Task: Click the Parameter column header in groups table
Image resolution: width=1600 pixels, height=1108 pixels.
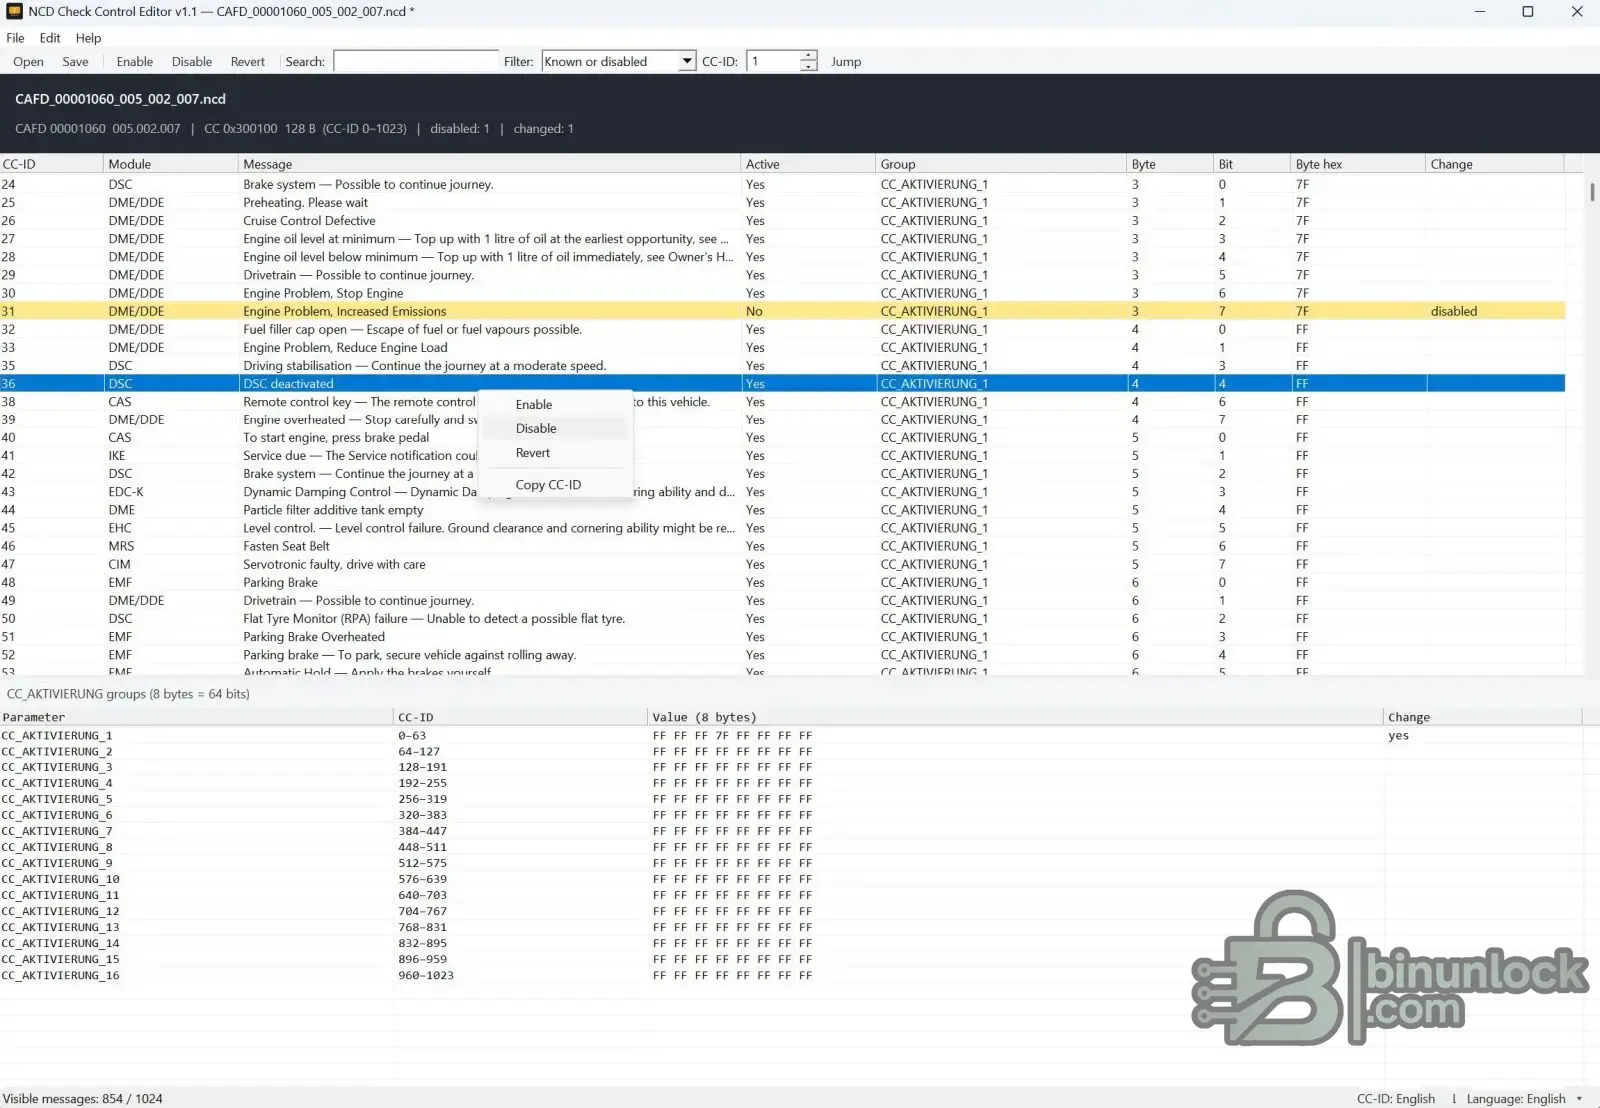Action: click(x=197, y=717)
